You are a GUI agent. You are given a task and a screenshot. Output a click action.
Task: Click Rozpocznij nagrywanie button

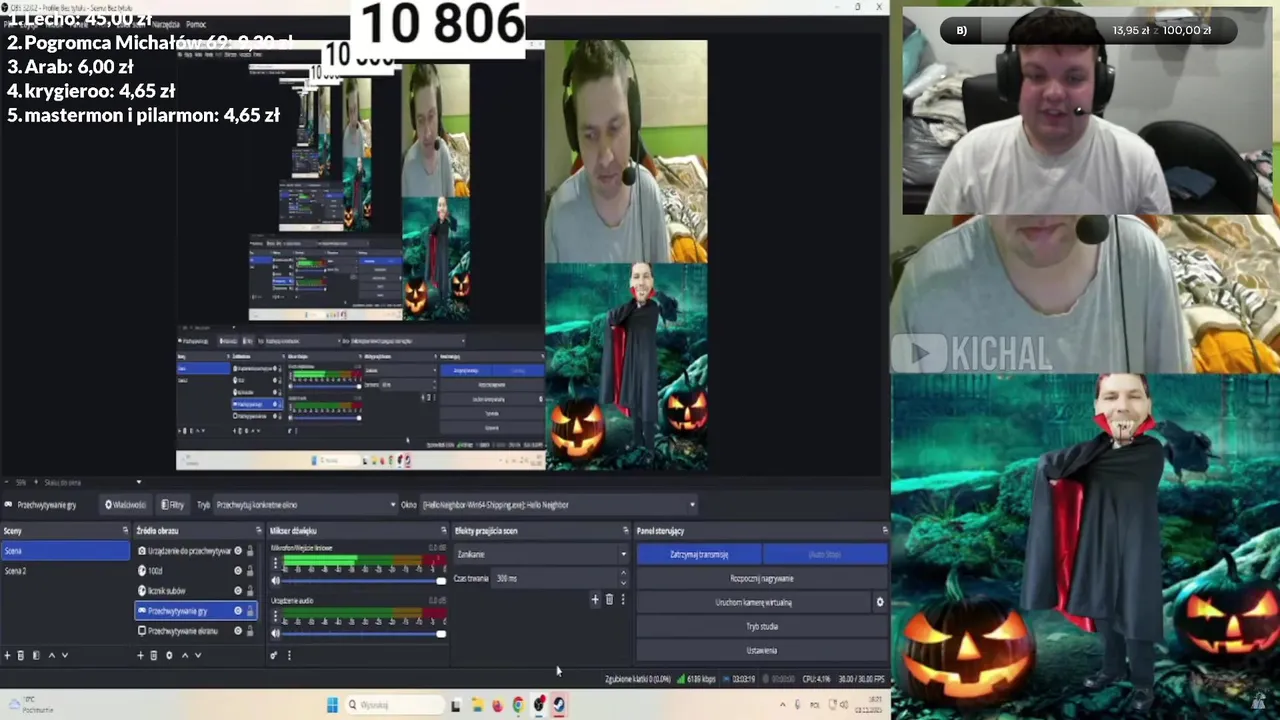pos(762,578)
